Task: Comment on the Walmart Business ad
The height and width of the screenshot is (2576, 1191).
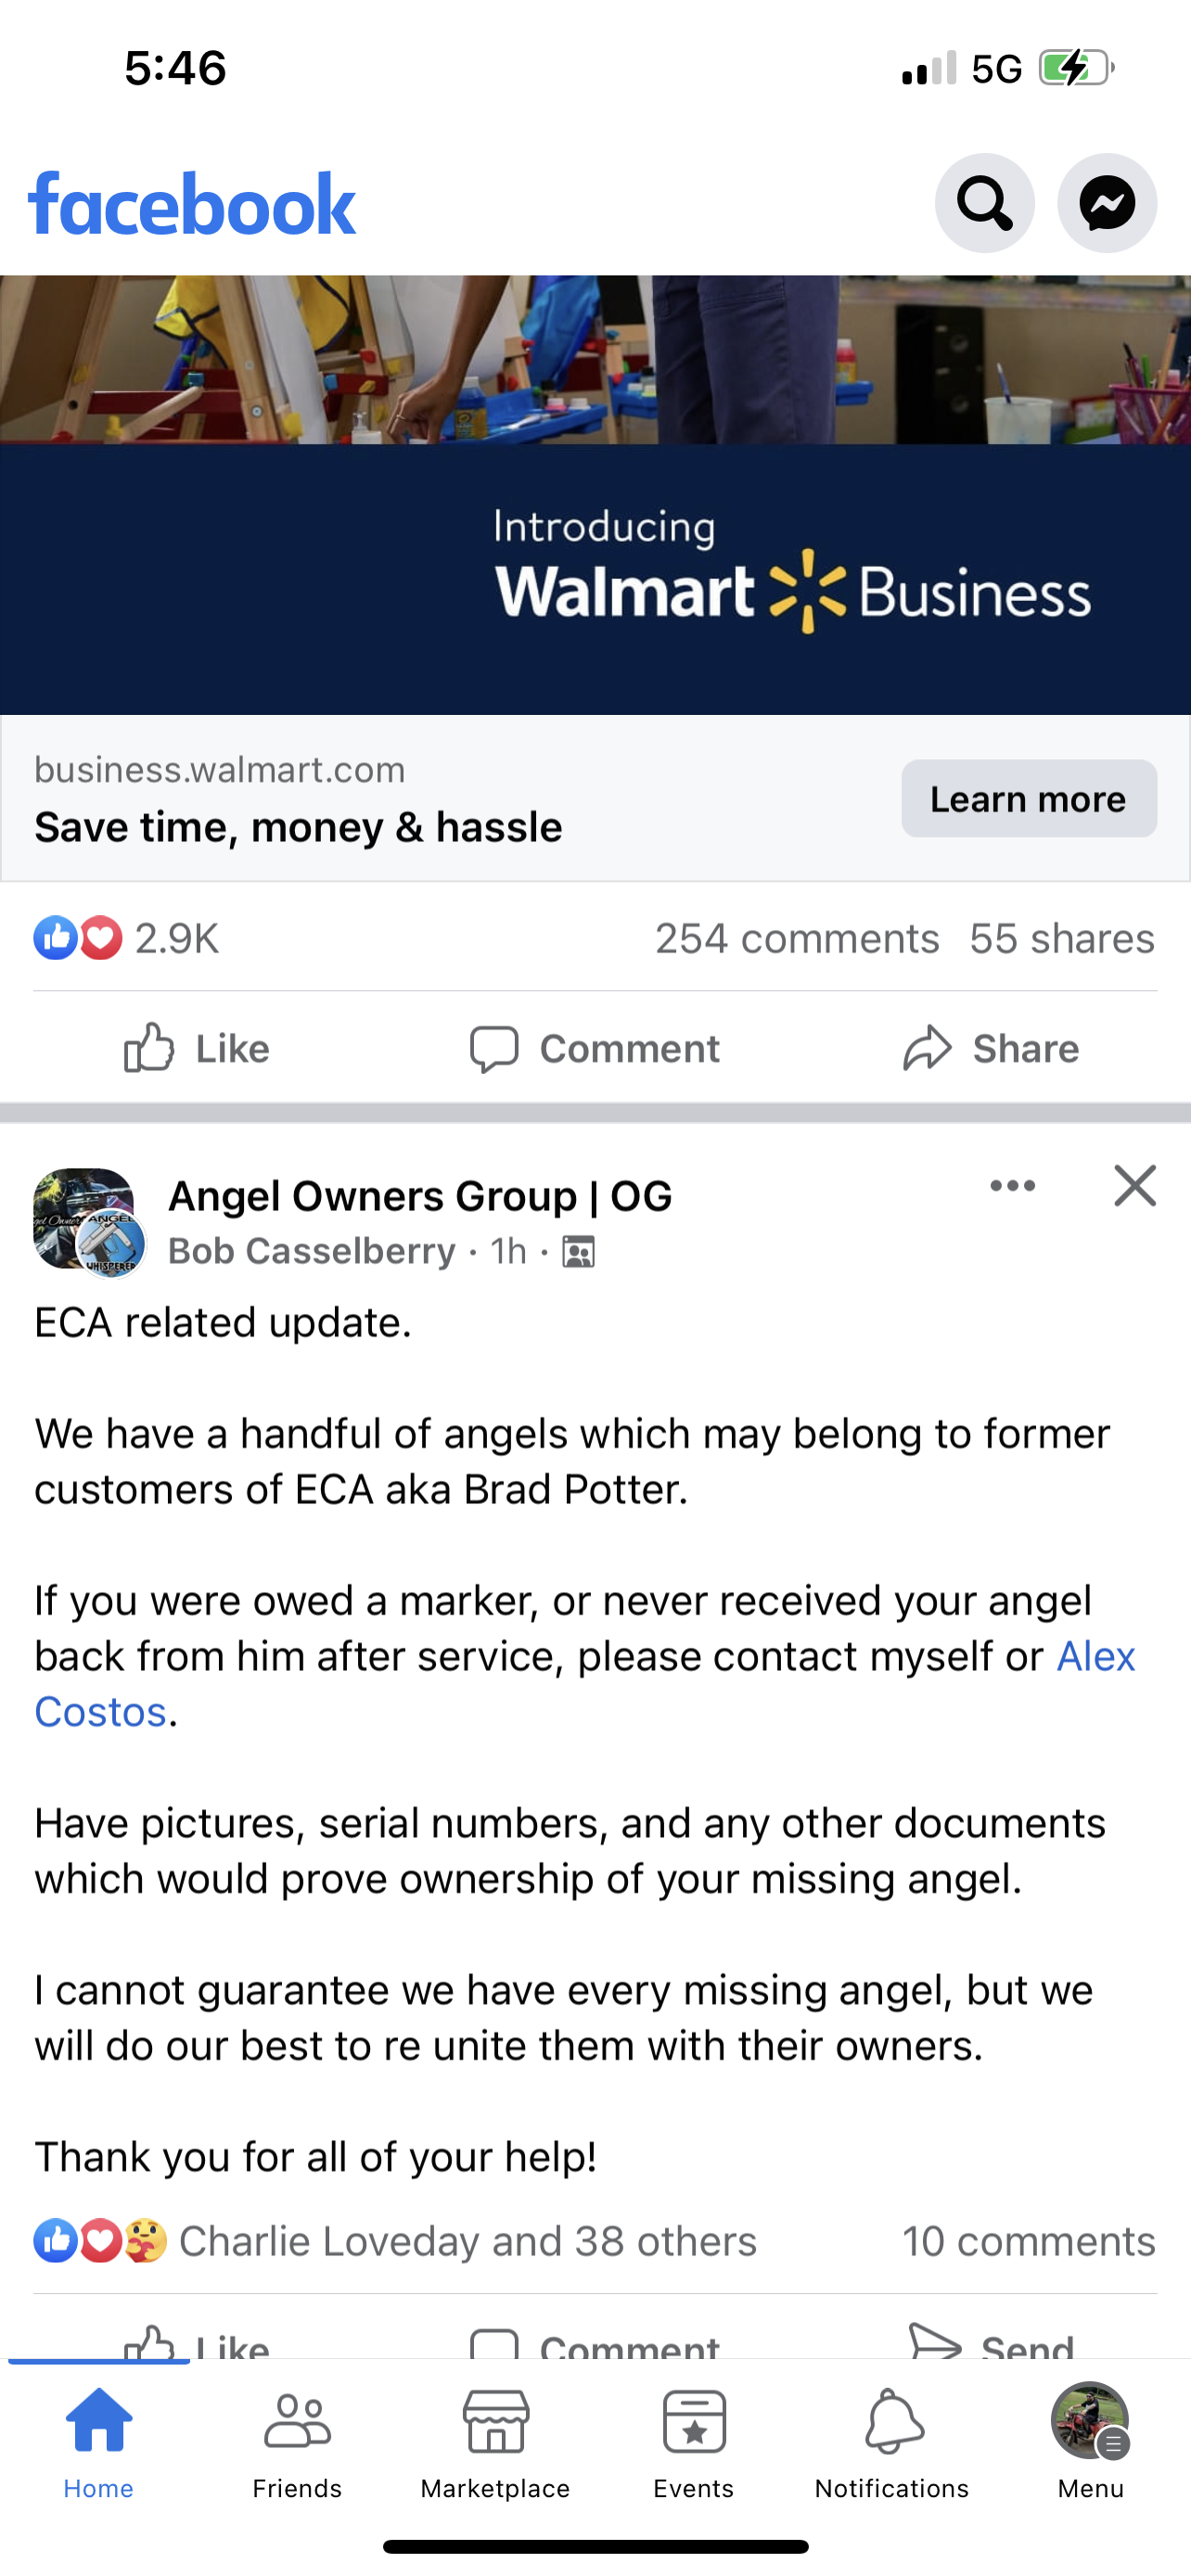Action: [x=595, y=1048]
